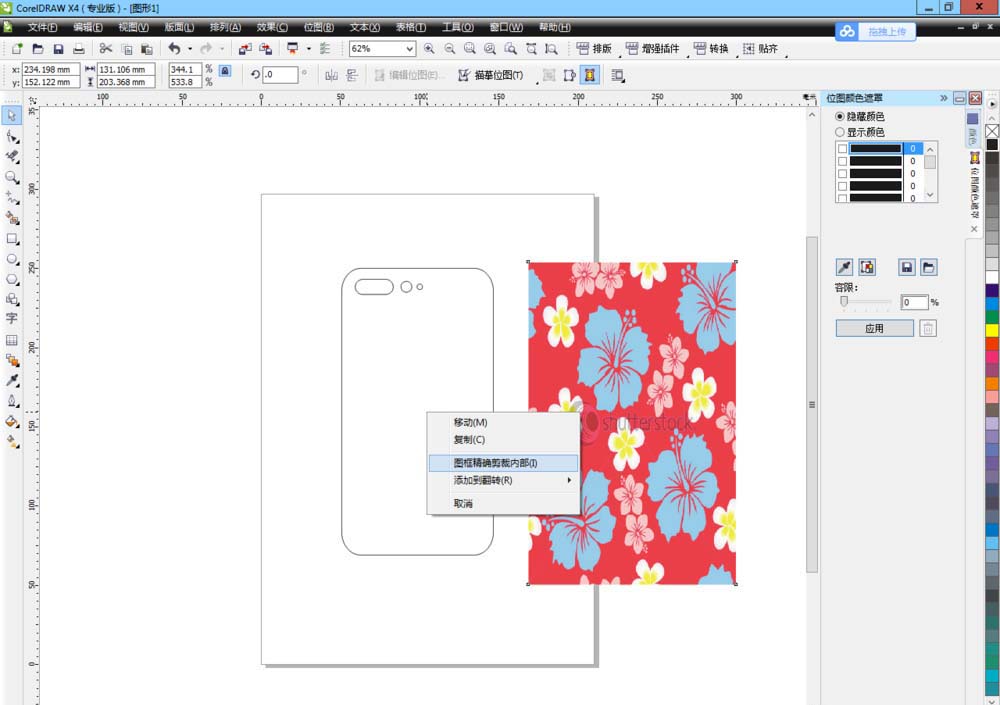Viewport: 1000px width, 705px height.
Task: Click the Open mask folder icon in docker
Action: tap(929, 267)
